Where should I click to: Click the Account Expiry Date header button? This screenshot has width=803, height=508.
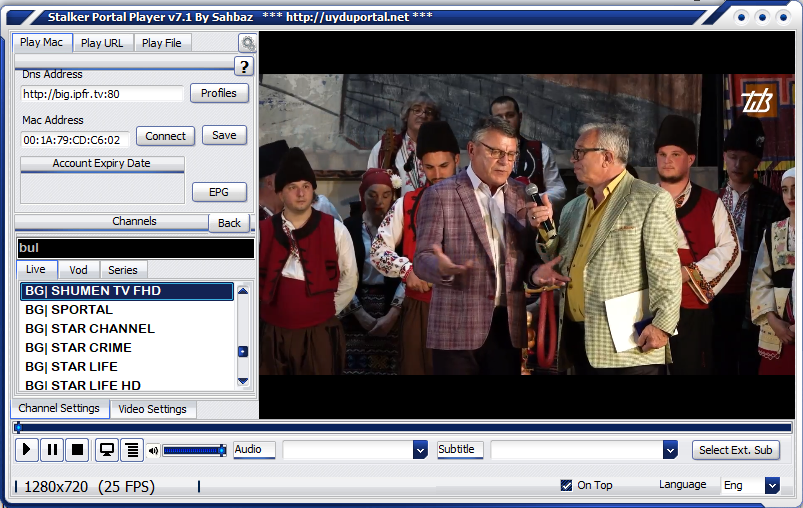(x=102, y=163)
